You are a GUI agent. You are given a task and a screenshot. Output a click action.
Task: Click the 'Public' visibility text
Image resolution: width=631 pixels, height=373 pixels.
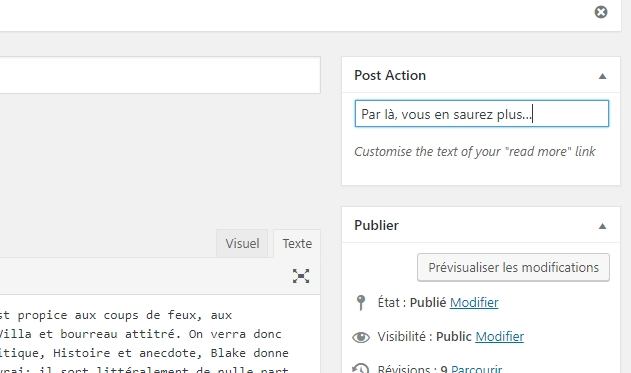coord(454,336)
